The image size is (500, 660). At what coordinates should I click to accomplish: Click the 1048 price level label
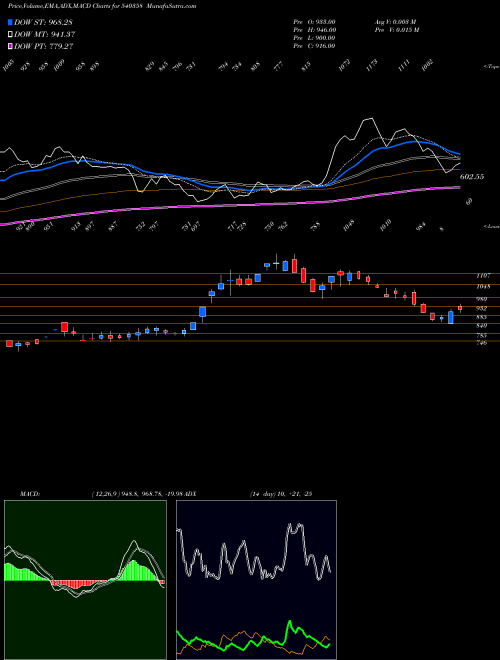point(483,287)
